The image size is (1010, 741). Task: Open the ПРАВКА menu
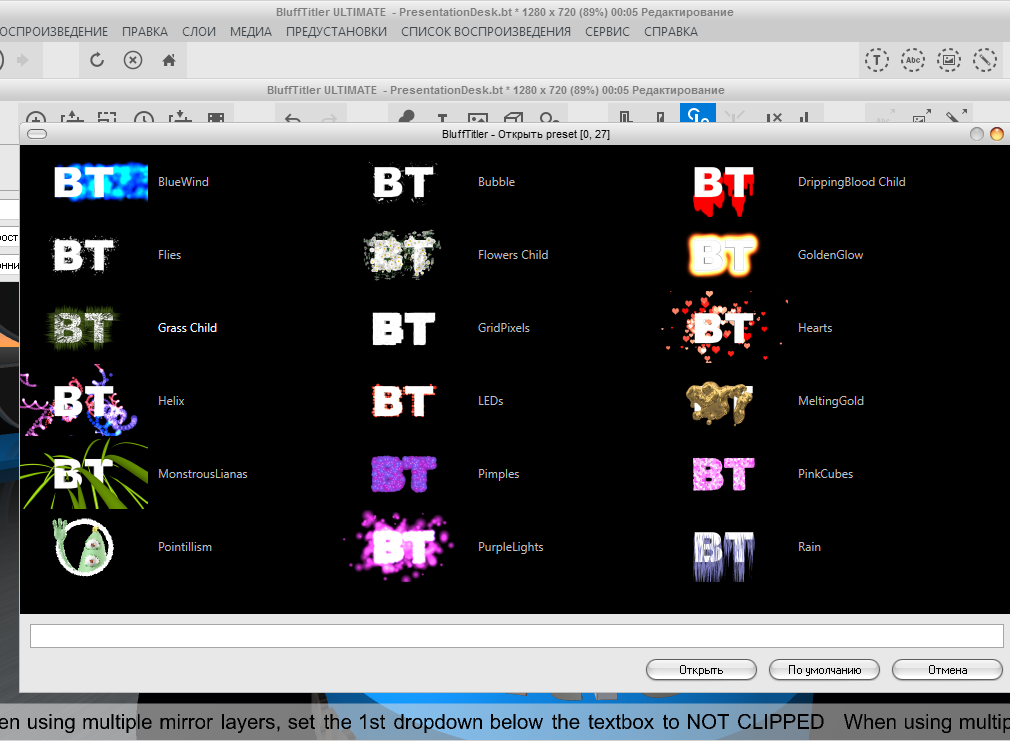[x=144, y=32]
